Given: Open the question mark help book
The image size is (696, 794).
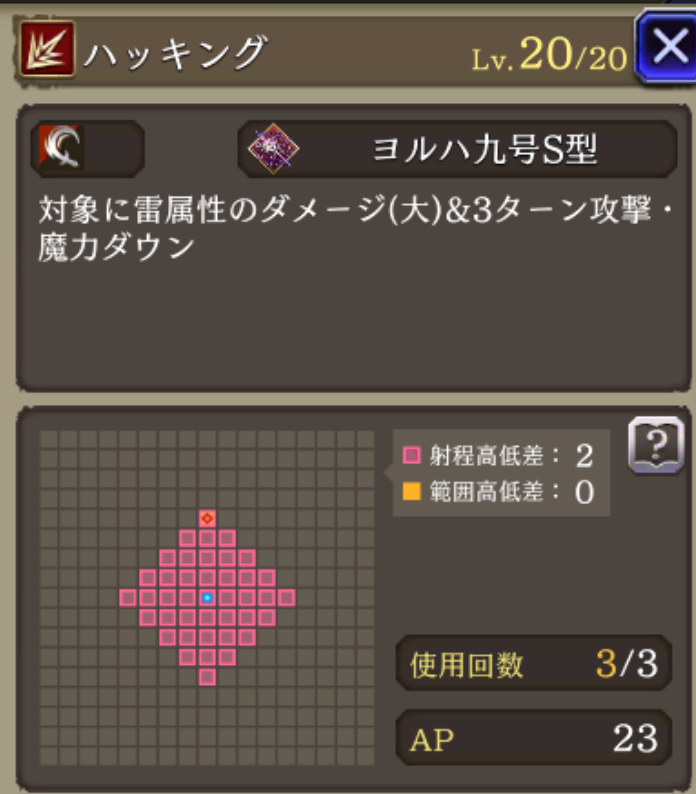Looking at the screenshot, I should point(656,445).
